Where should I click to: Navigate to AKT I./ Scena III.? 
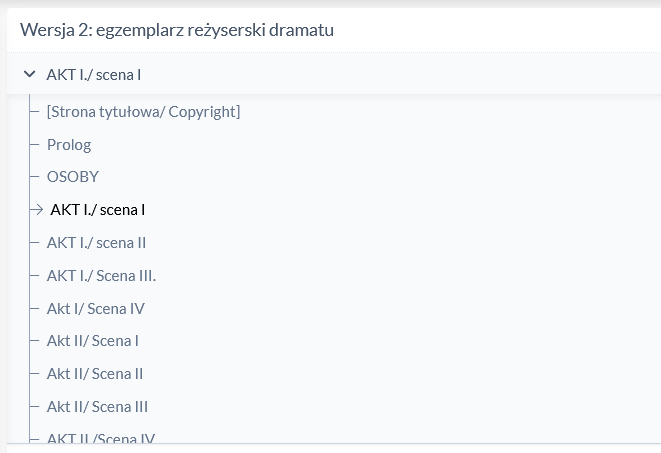coord(101,276)
